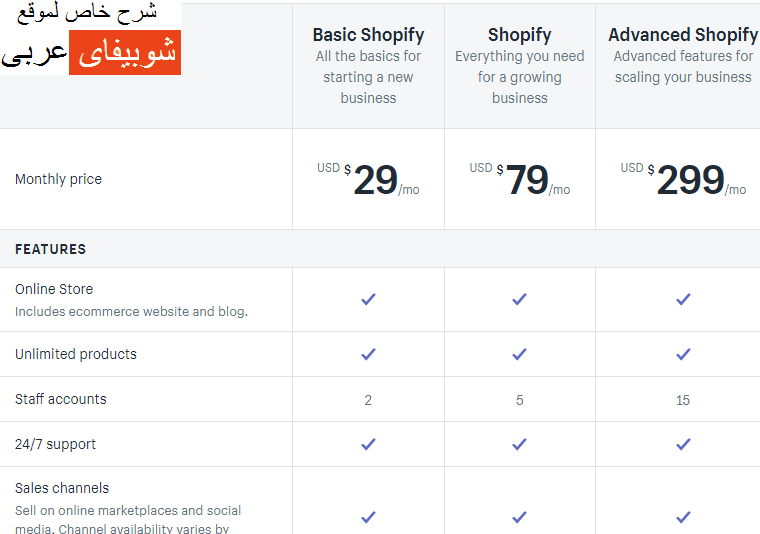Screen dimensions: 760x534
Task: Click 24/7 support checkmark under Shopify plan
Action: pos(519,444)
